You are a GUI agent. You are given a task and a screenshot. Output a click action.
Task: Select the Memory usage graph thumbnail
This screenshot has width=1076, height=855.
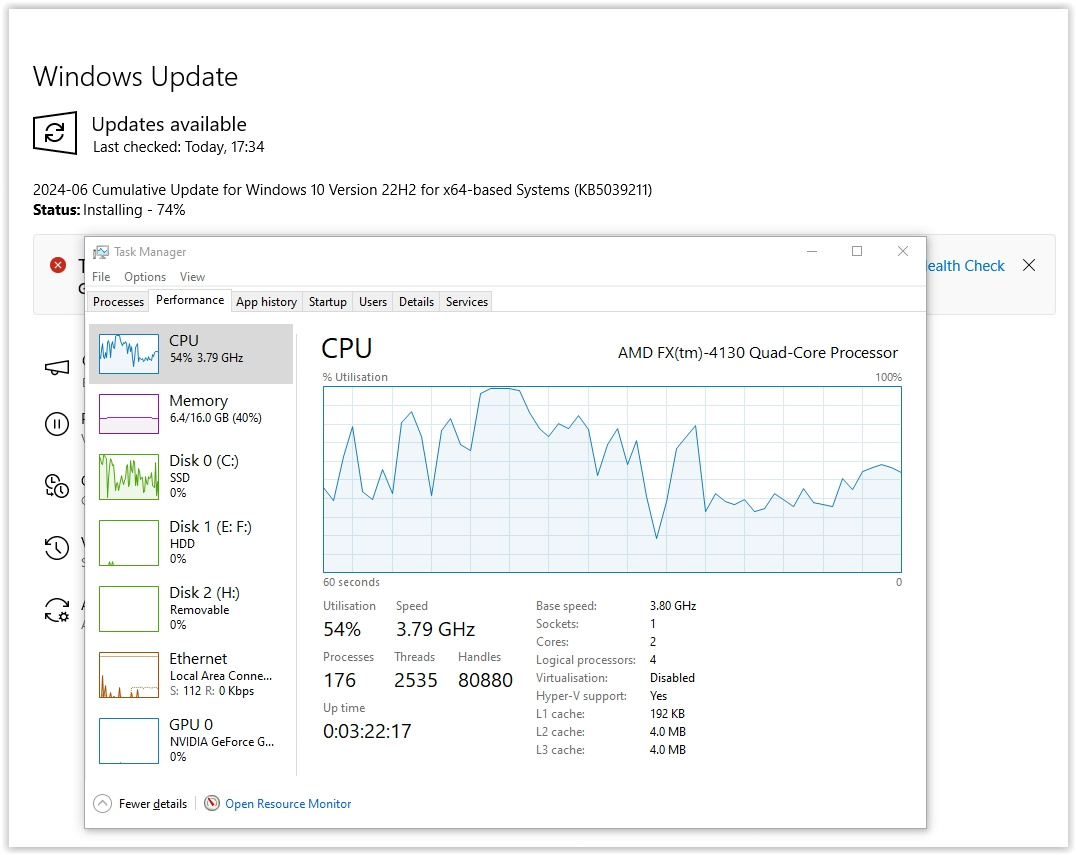tap(128, 414)
